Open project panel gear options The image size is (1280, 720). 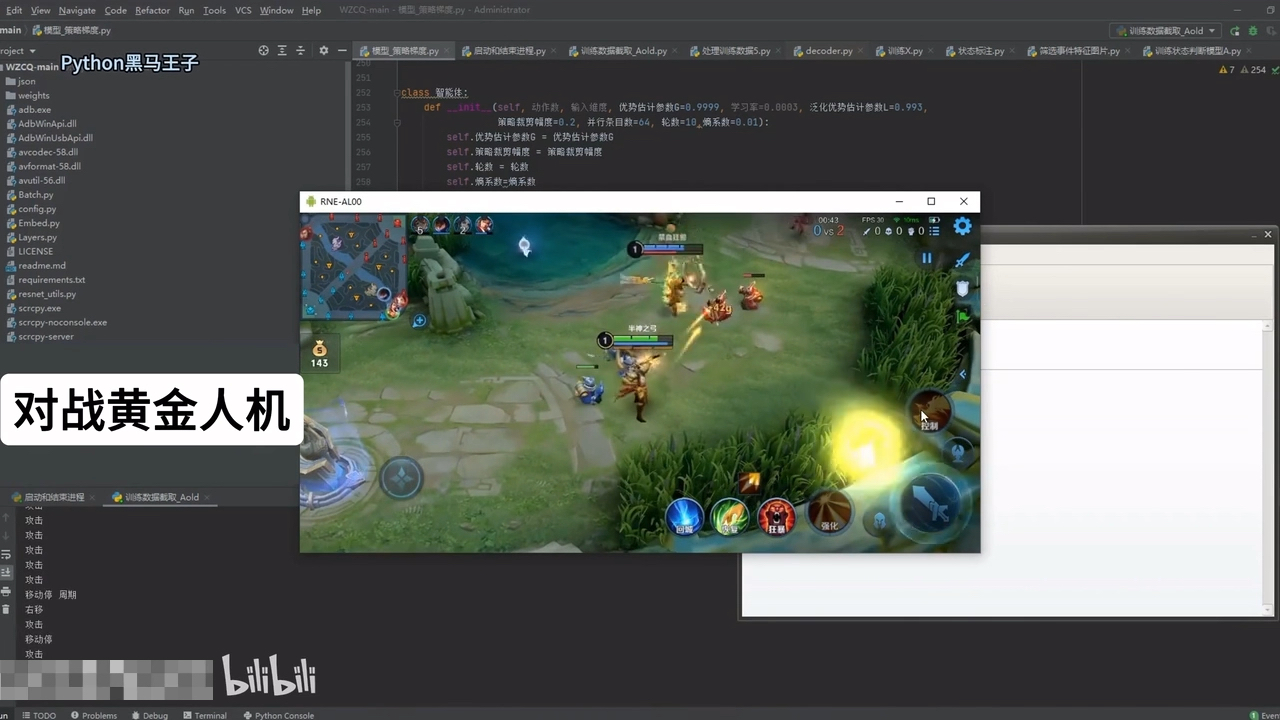pyautogui.click(x=323, y=50)
